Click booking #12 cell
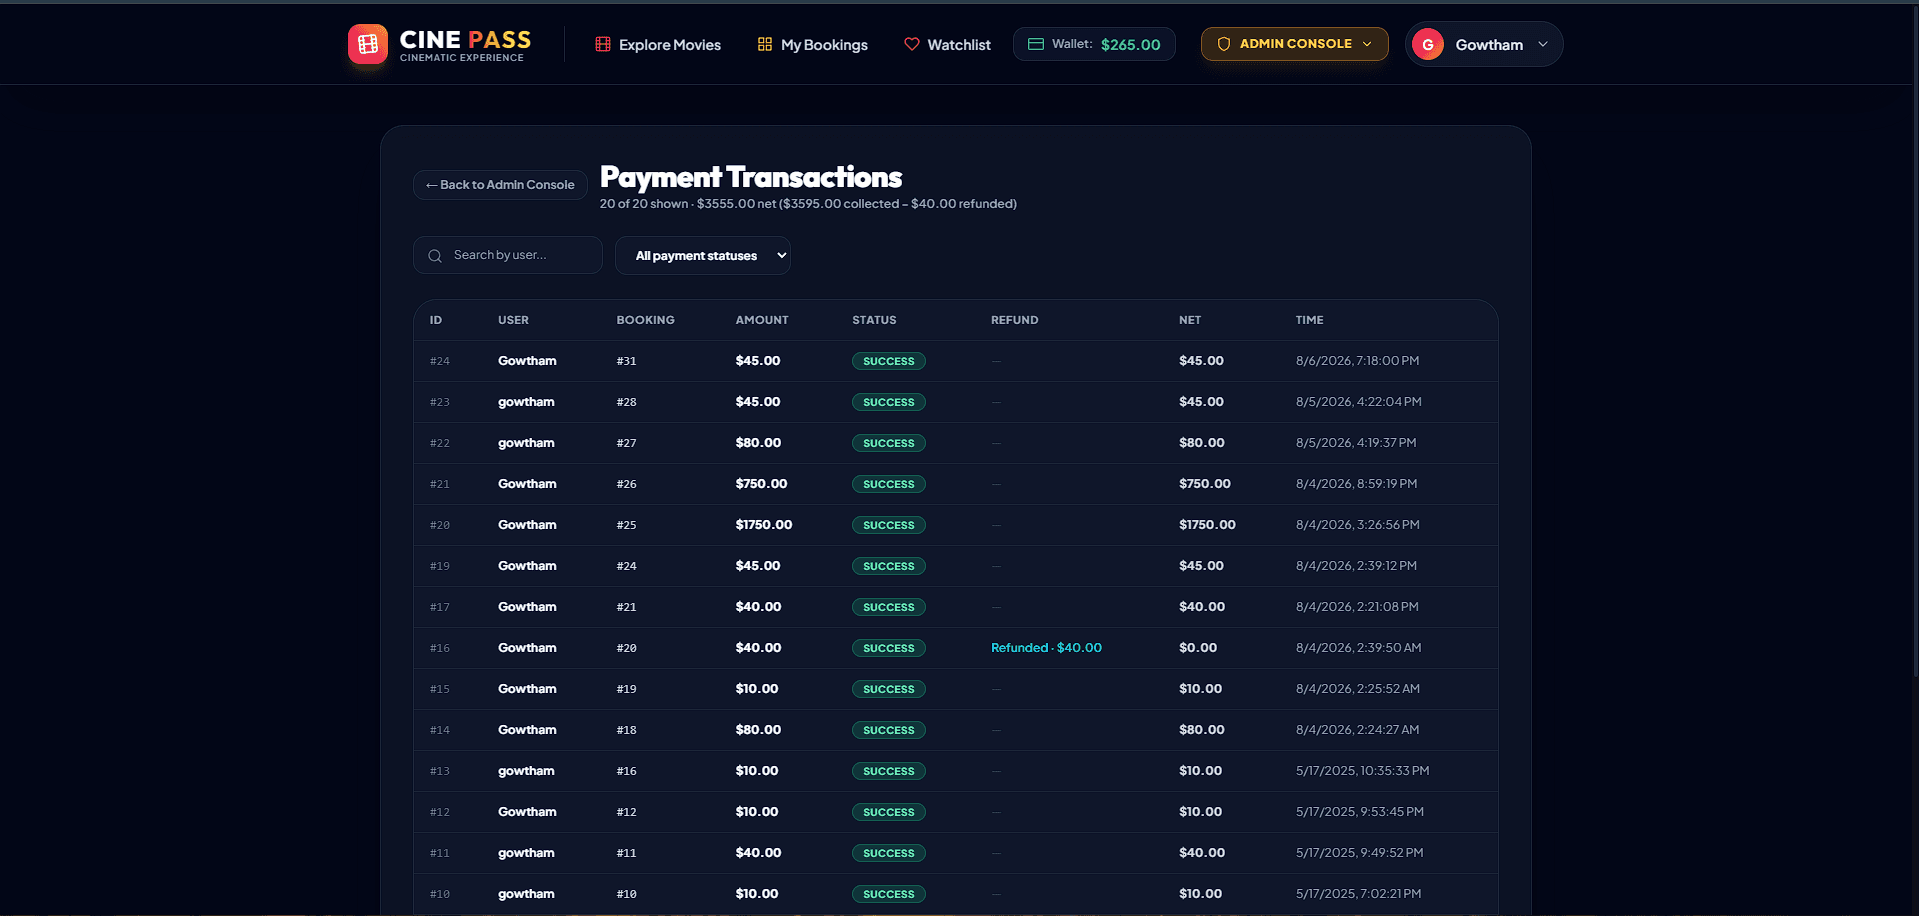Viewport: 1919px width, 916px height. (626, 812)
